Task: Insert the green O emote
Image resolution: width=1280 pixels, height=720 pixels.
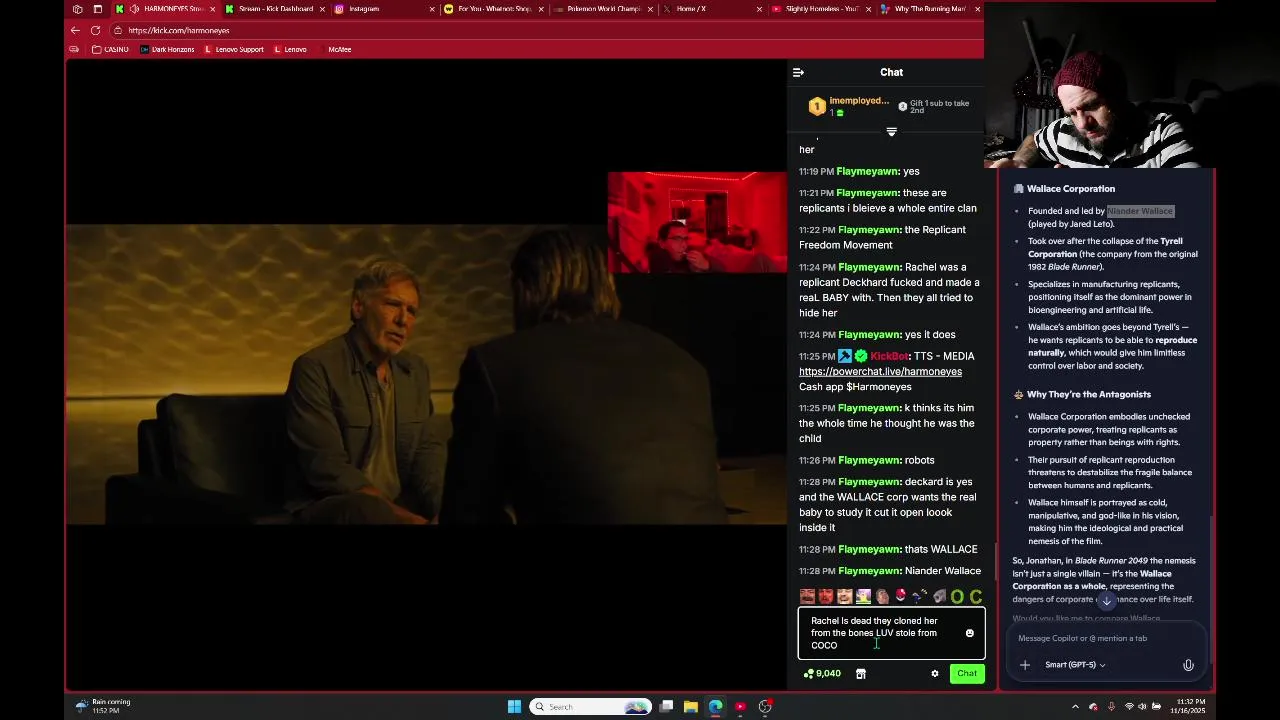Action: (957, 597)
